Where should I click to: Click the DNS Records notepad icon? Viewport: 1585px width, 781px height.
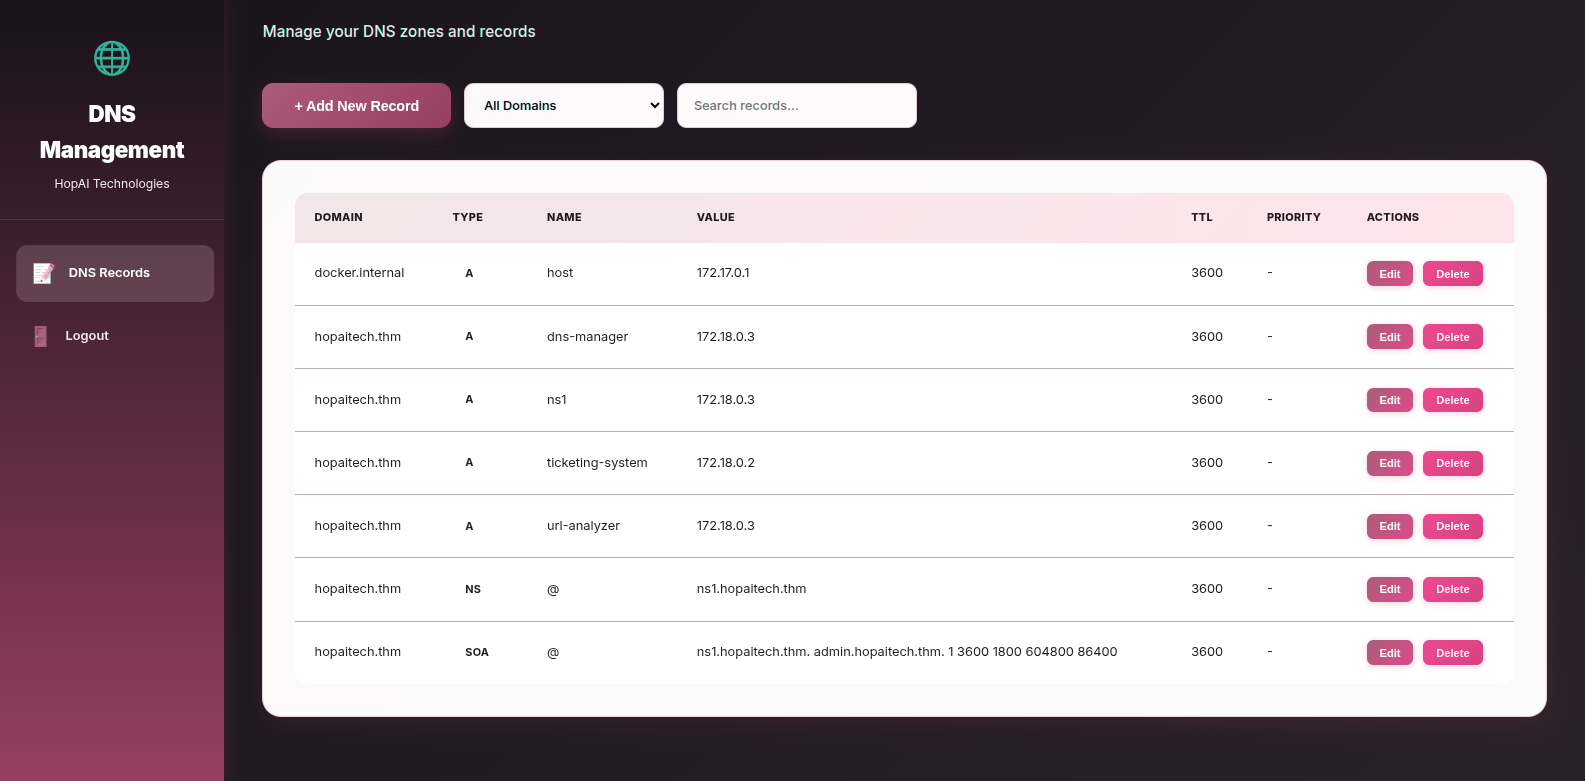pyautogui.click(x=43, y=273)
